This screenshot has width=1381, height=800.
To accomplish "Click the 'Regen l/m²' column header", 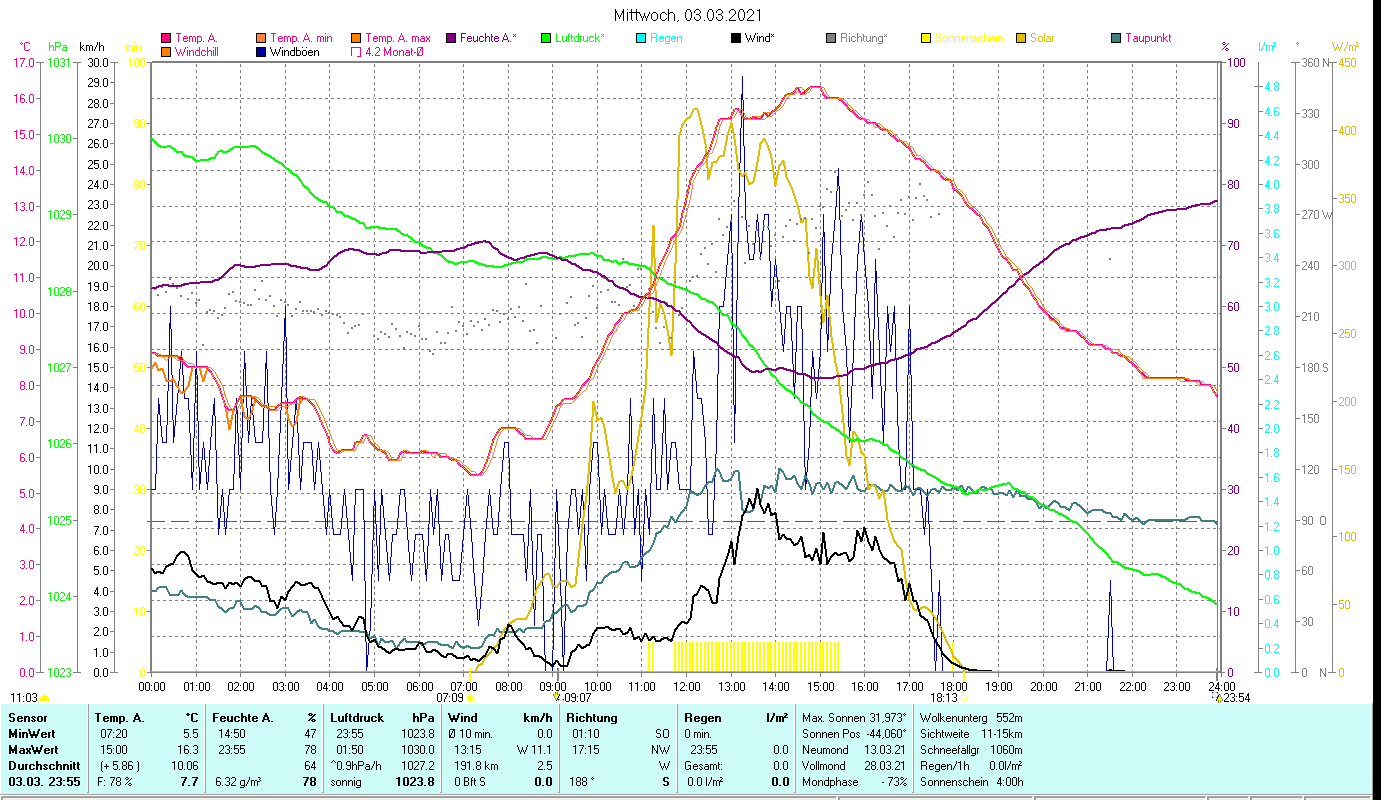I will 736,718.
